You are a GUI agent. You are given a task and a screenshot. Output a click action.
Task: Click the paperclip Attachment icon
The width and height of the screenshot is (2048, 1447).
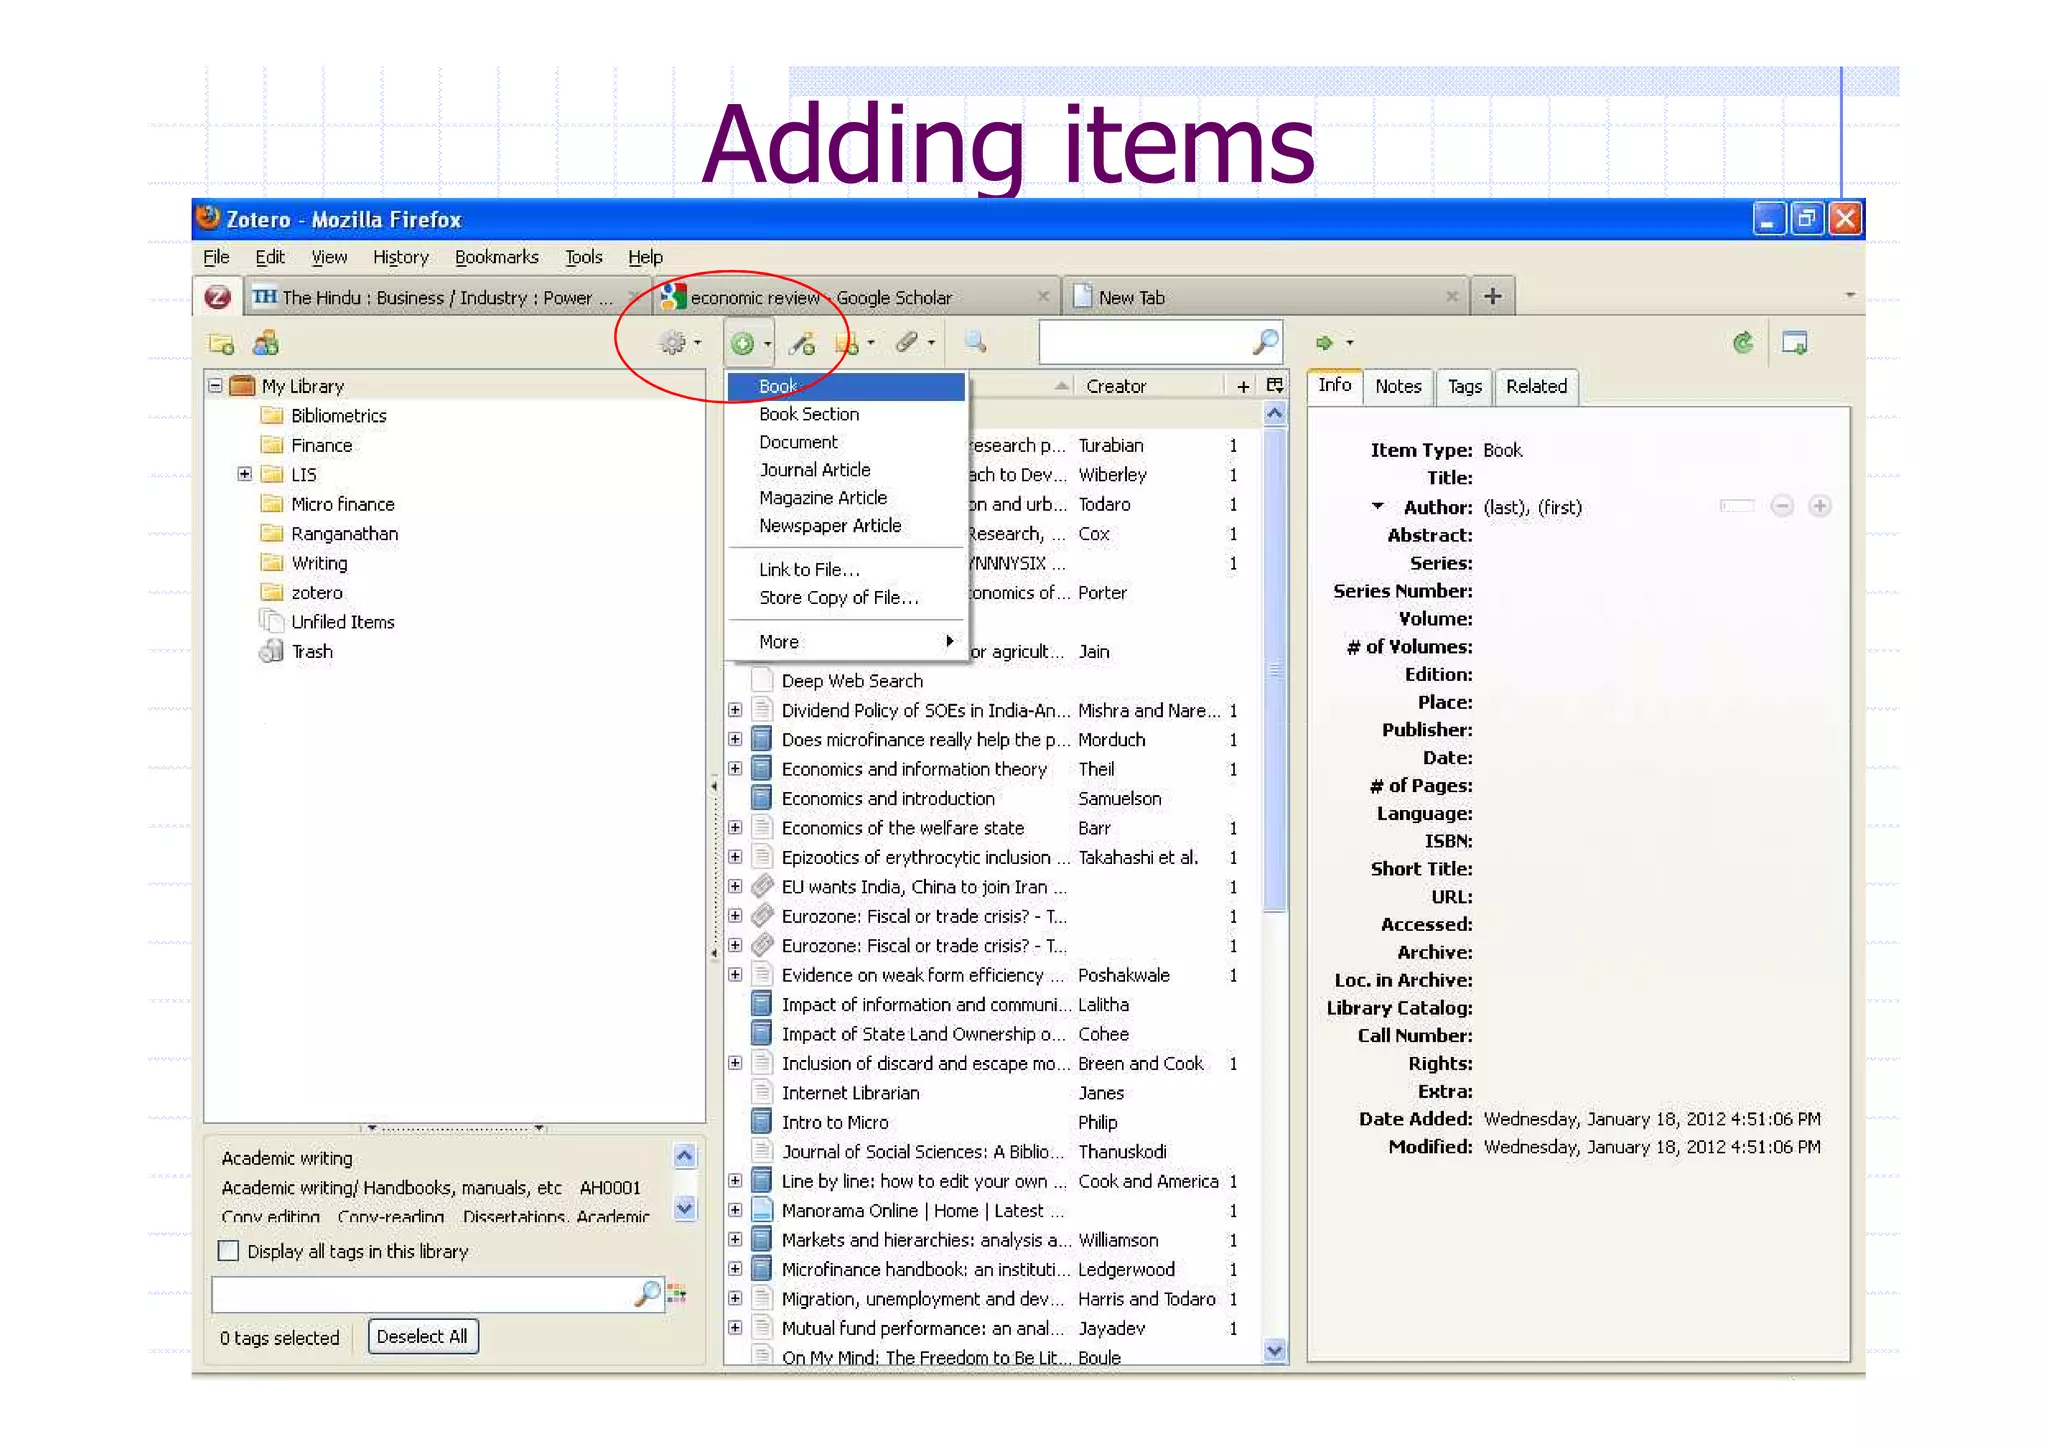(907, 343)
